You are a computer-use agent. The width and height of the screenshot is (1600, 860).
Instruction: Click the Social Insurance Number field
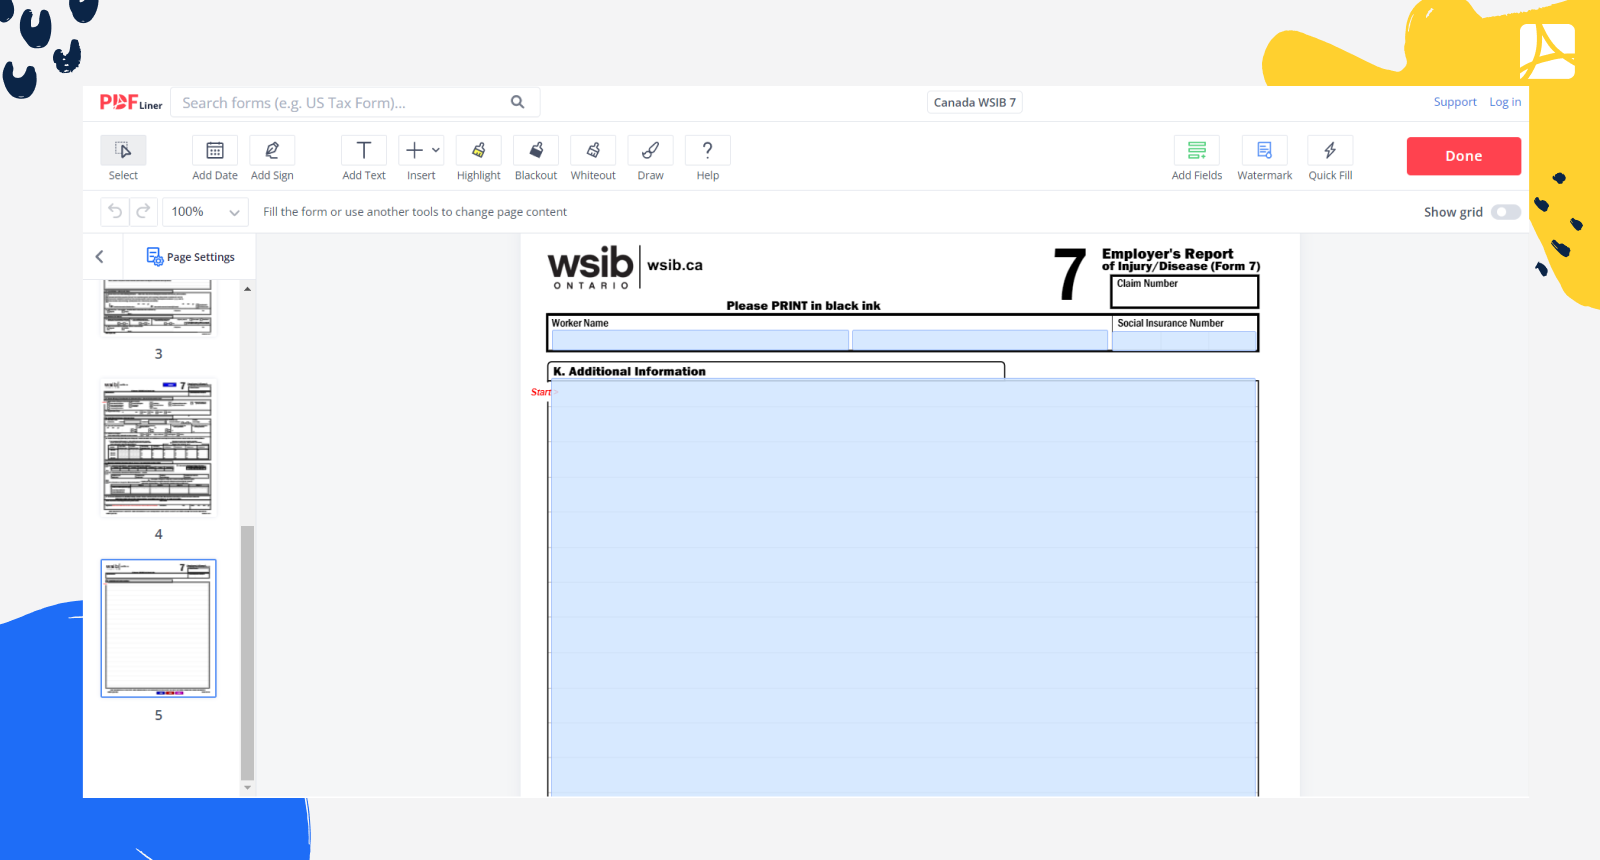pyautogui.click(x=1185, y=340)
